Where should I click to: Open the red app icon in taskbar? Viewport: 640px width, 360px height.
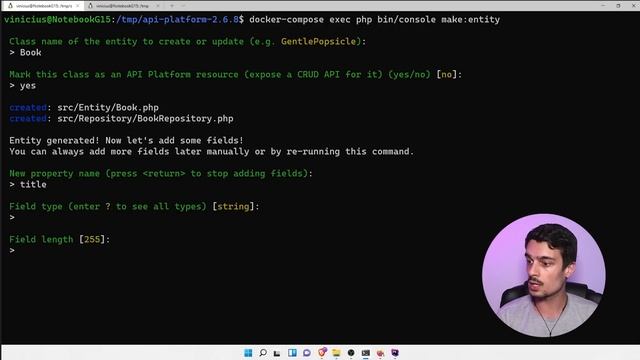point(380,353)
